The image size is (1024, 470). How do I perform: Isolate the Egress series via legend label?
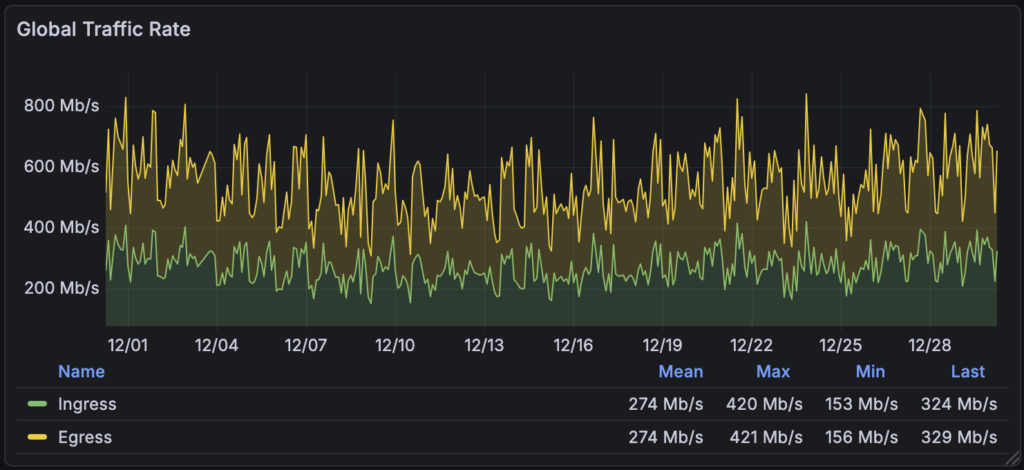85,438
